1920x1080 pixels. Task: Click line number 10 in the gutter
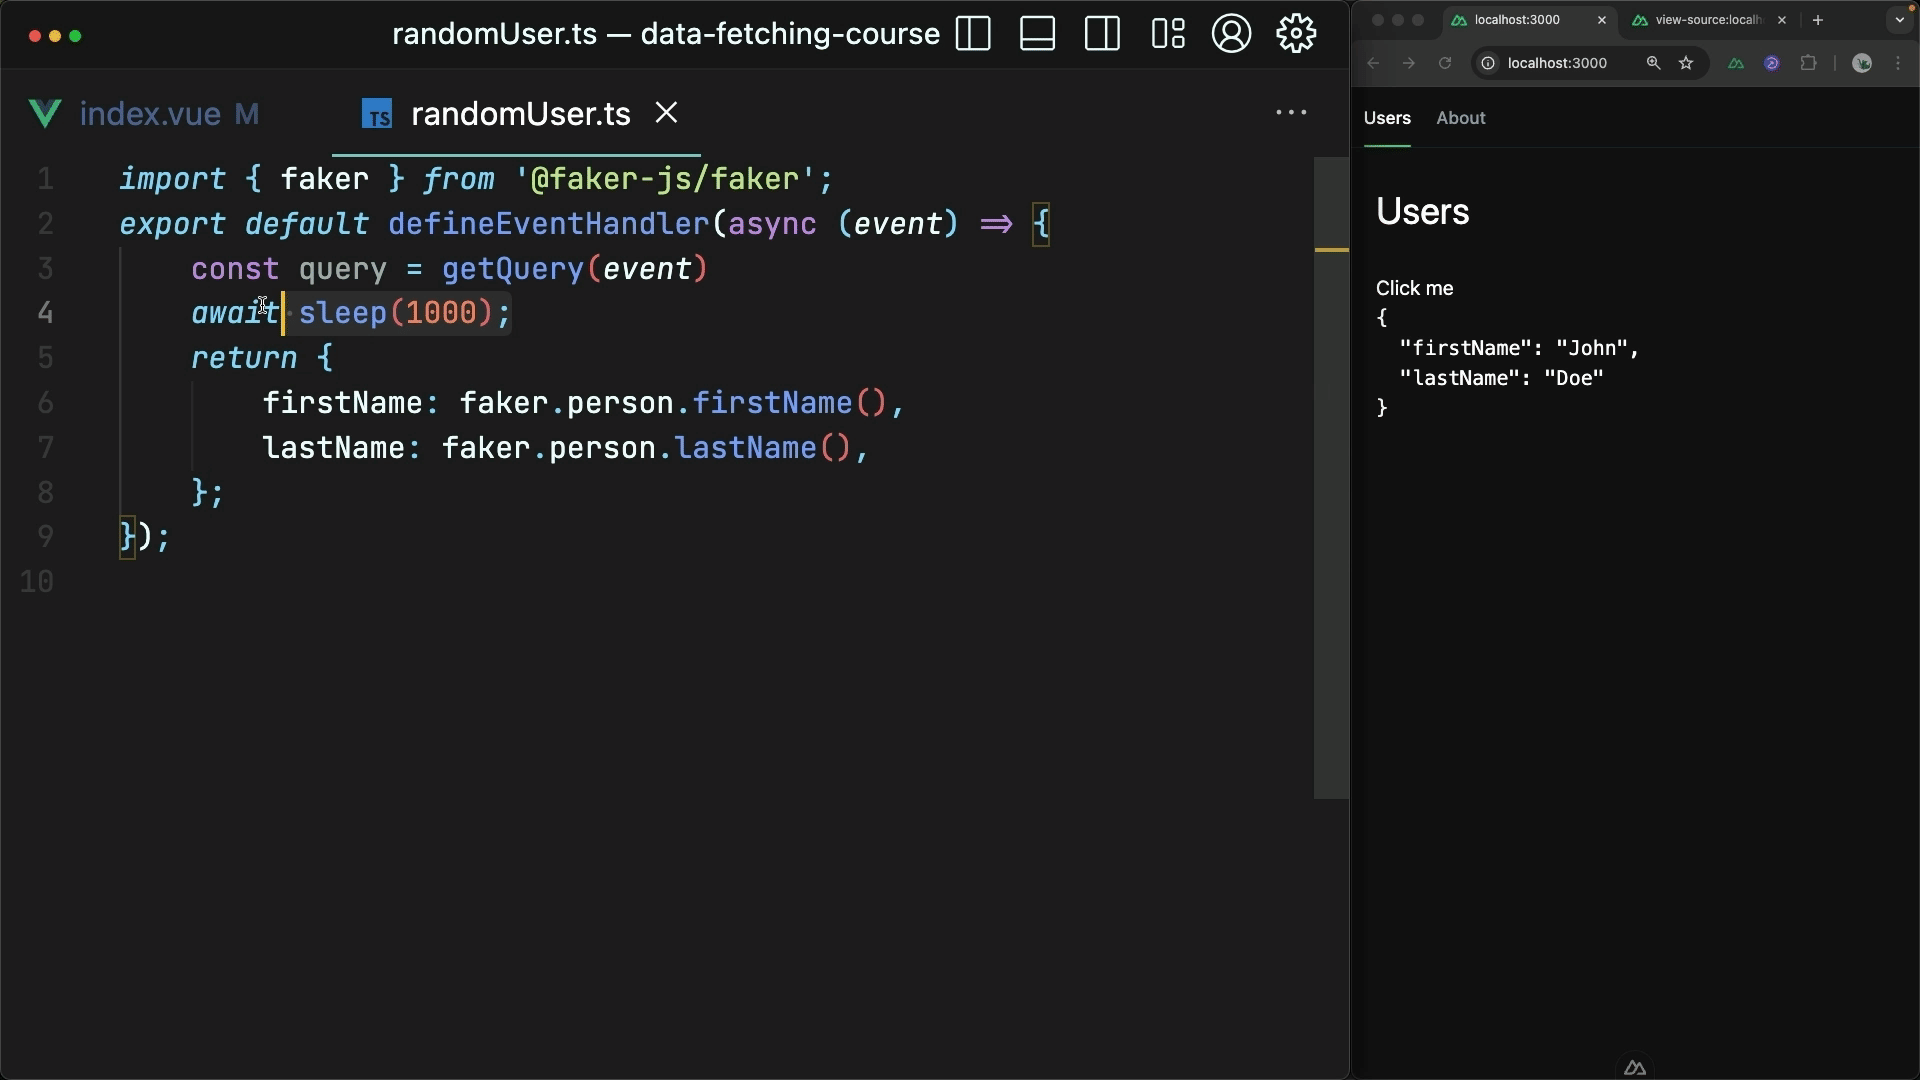pos(37,582)
